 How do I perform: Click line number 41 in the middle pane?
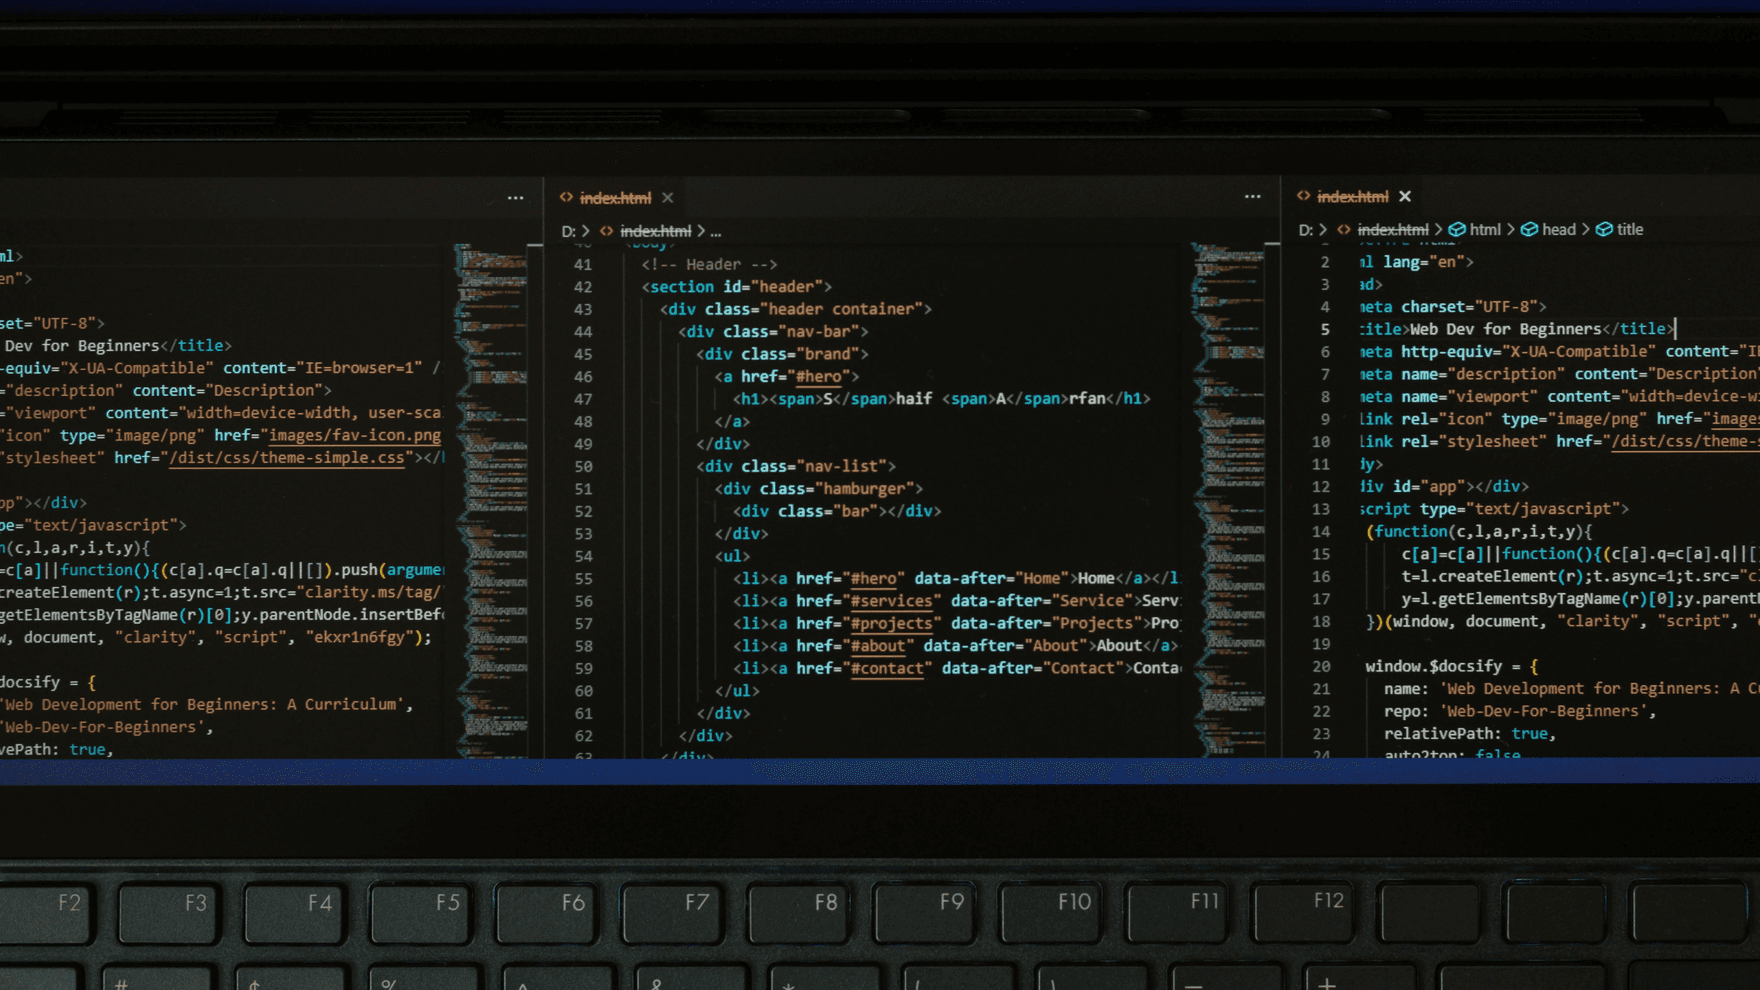(583, 265)
